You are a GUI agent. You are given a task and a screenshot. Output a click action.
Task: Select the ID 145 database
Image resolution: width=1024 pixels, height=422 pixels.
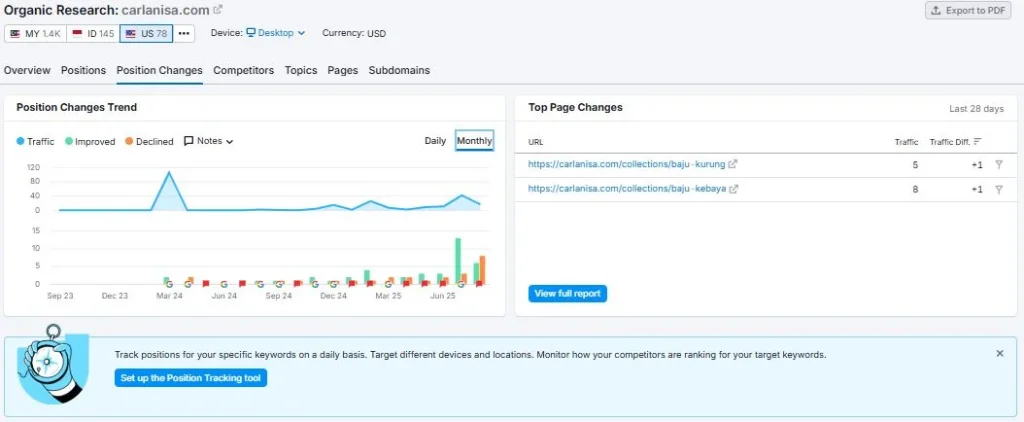[93, 33]
